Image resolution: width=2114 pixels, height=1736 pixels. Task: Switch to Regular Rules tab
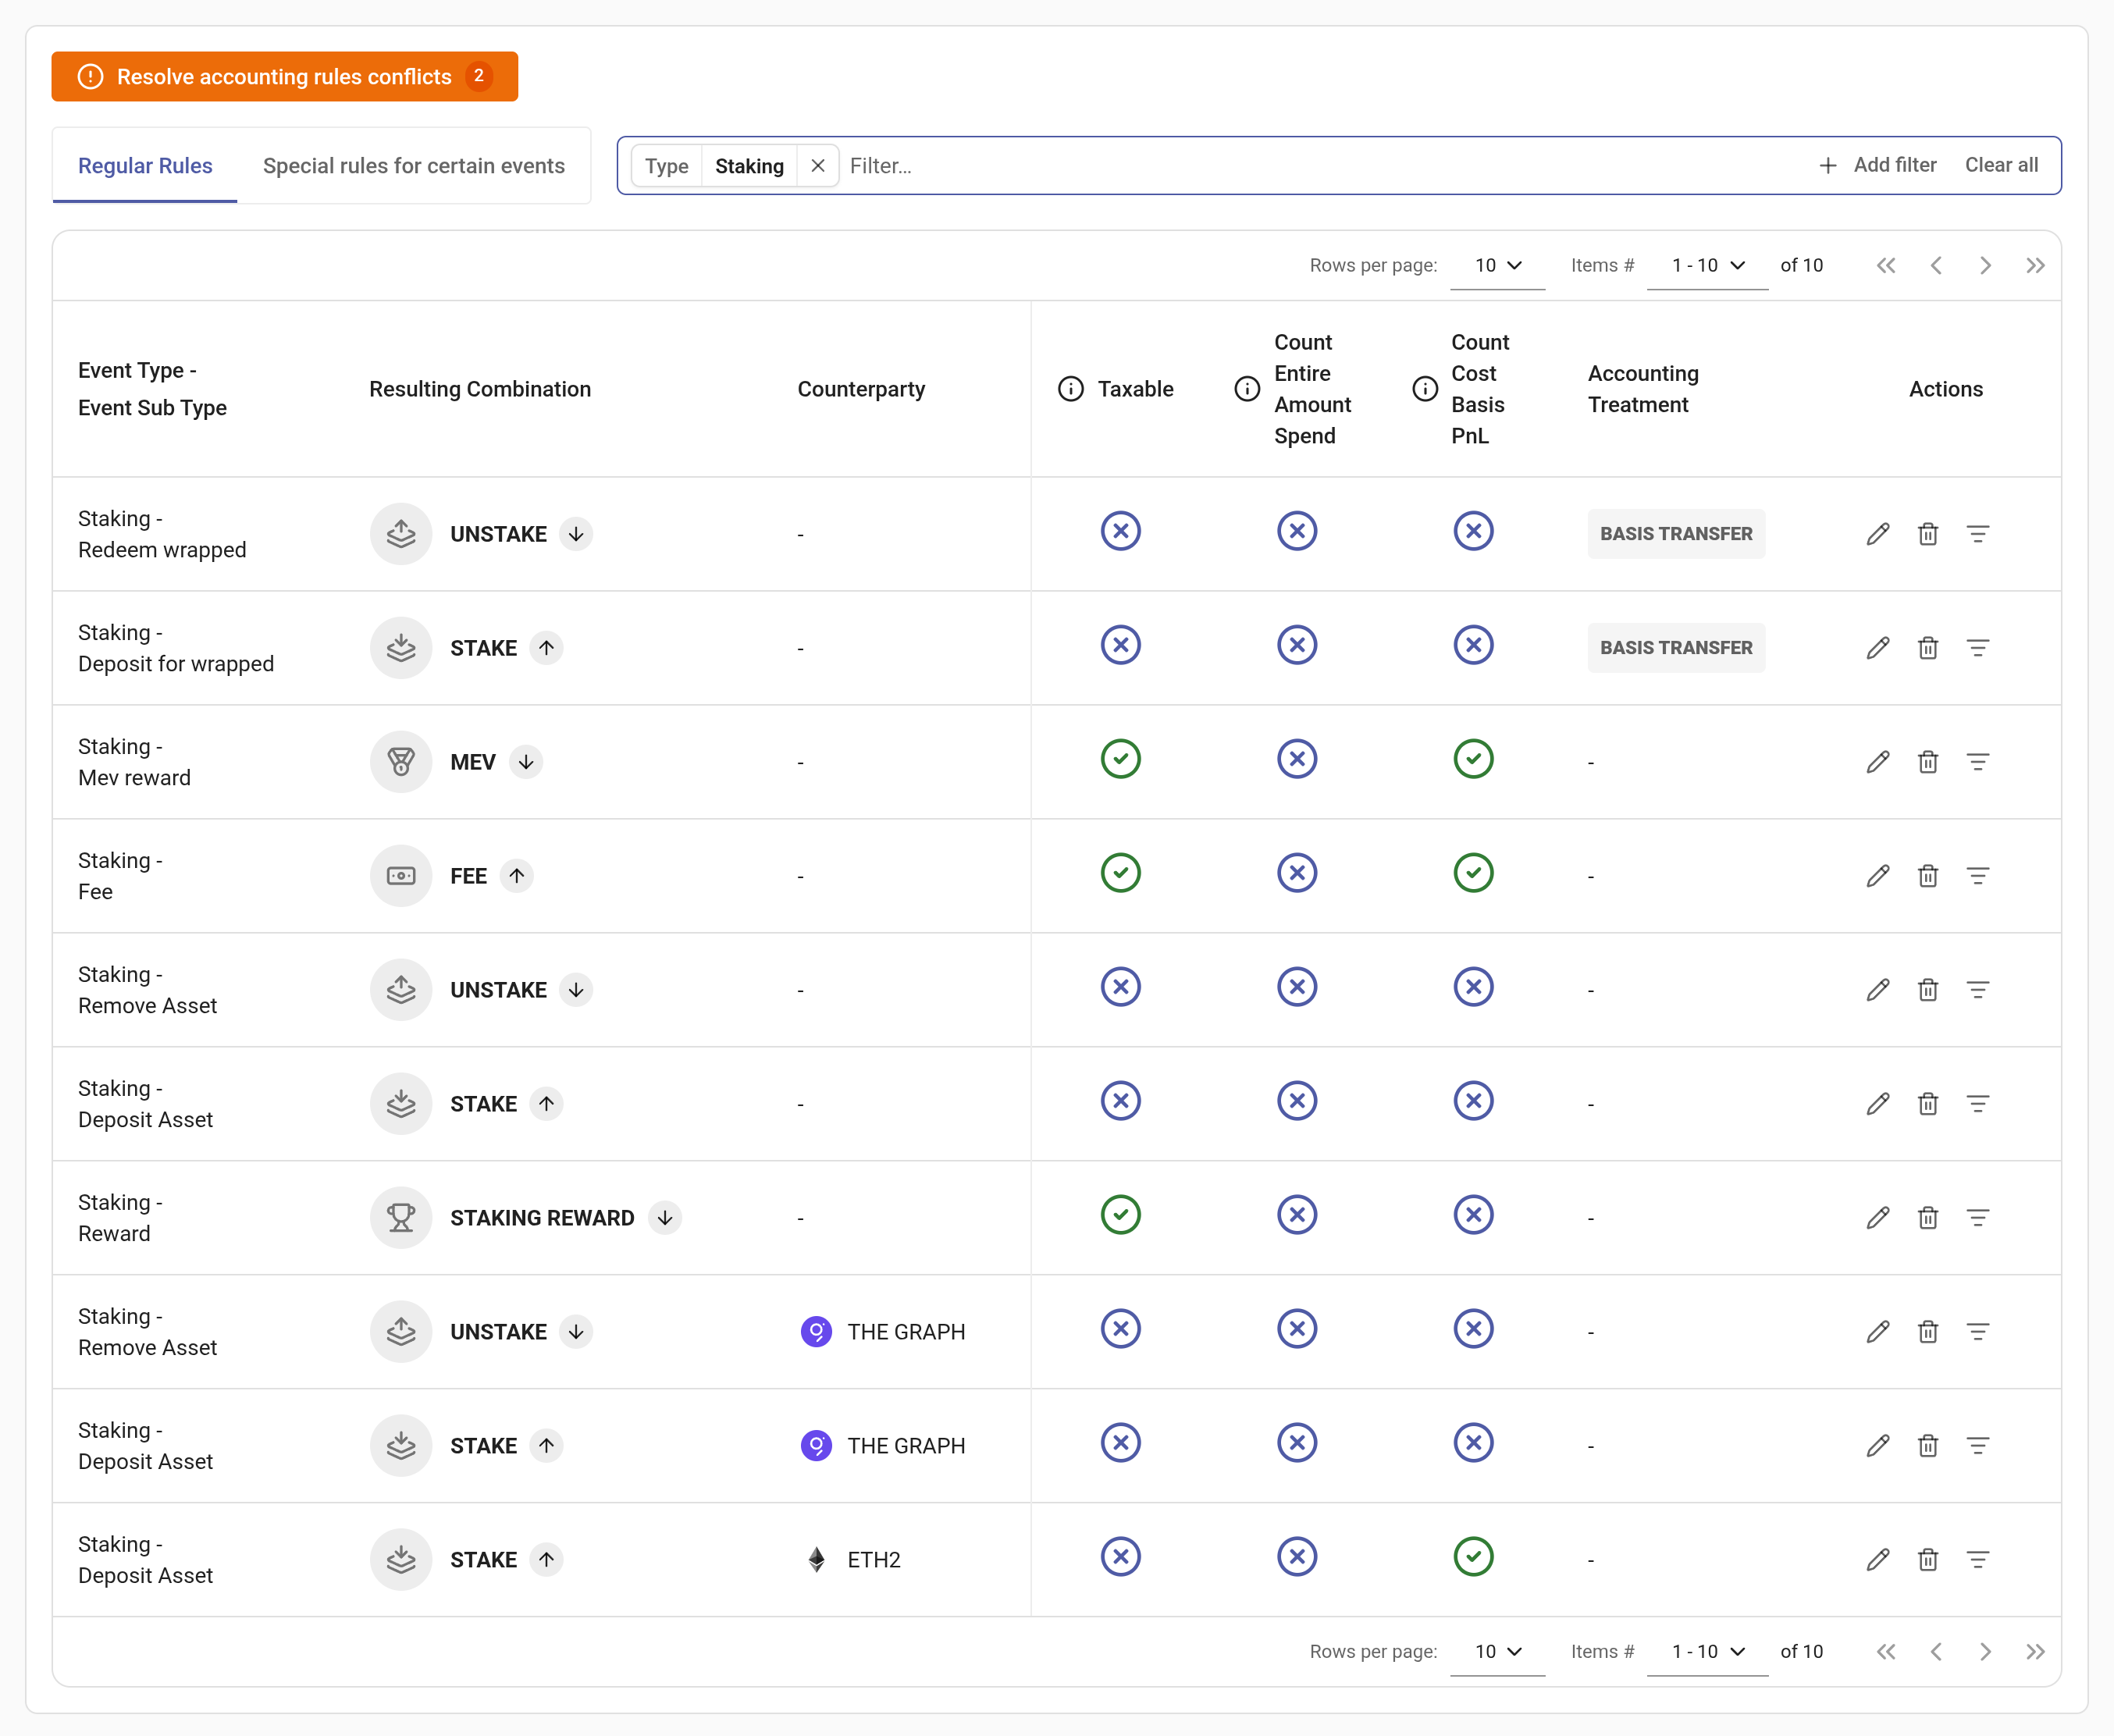(145, 166)
